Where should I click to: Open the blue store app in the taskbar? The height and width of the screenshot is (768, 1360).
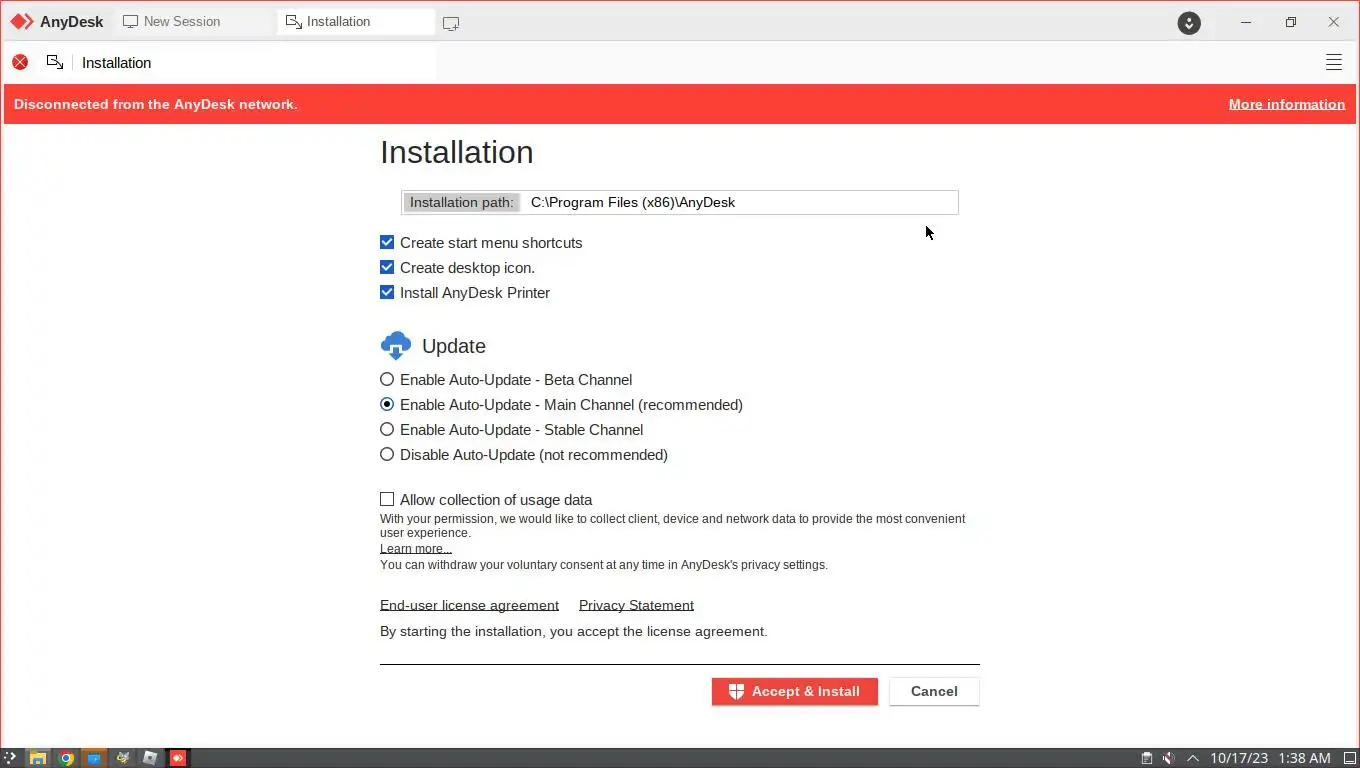tap(94, 758)
